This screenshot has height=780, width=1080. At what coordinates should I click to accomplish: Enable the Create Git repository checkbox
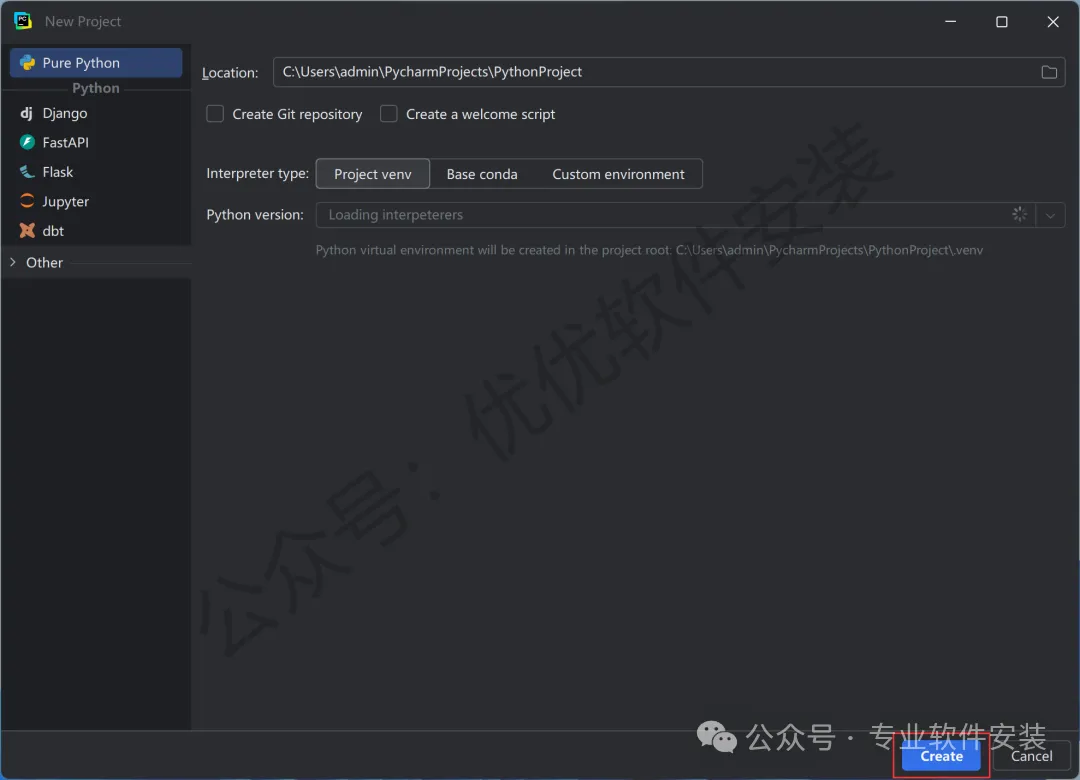[215, 114]
